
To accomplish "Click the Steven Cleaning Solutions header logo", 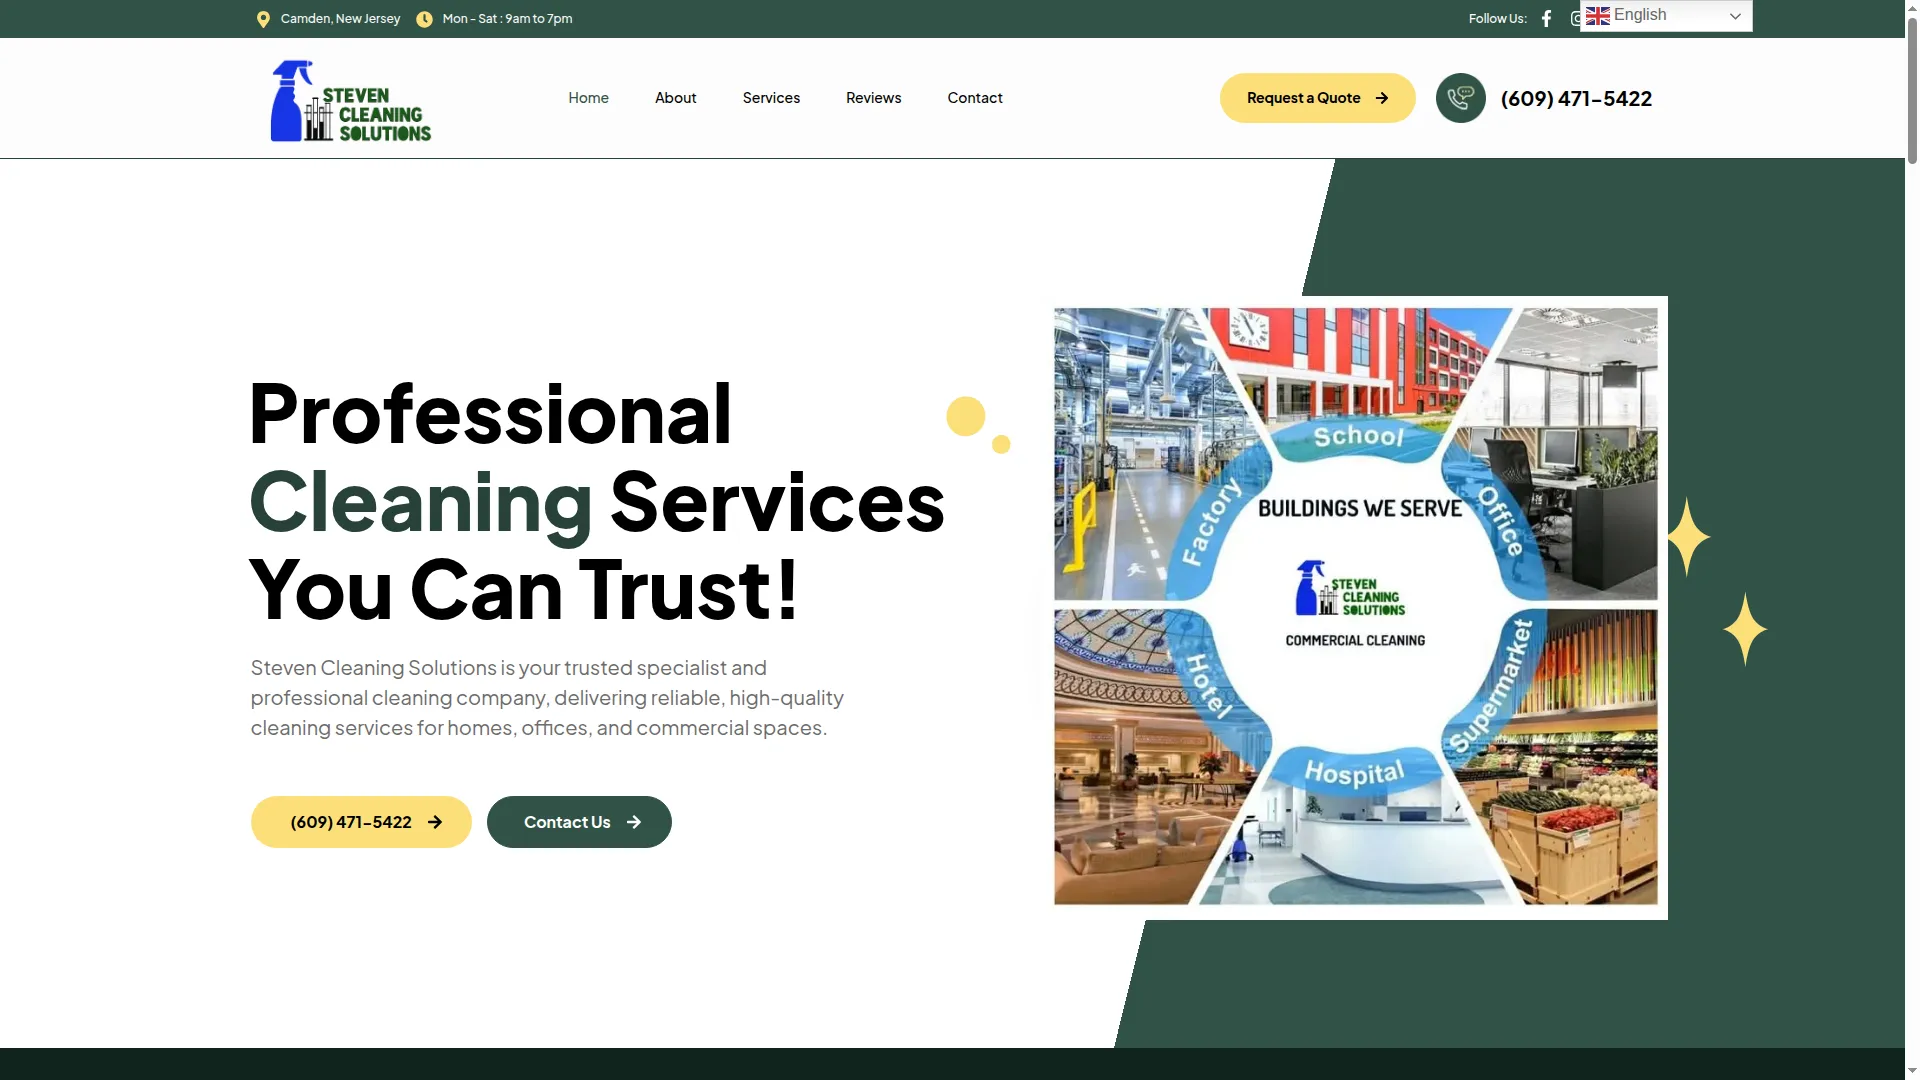I will tap(351, 100).
